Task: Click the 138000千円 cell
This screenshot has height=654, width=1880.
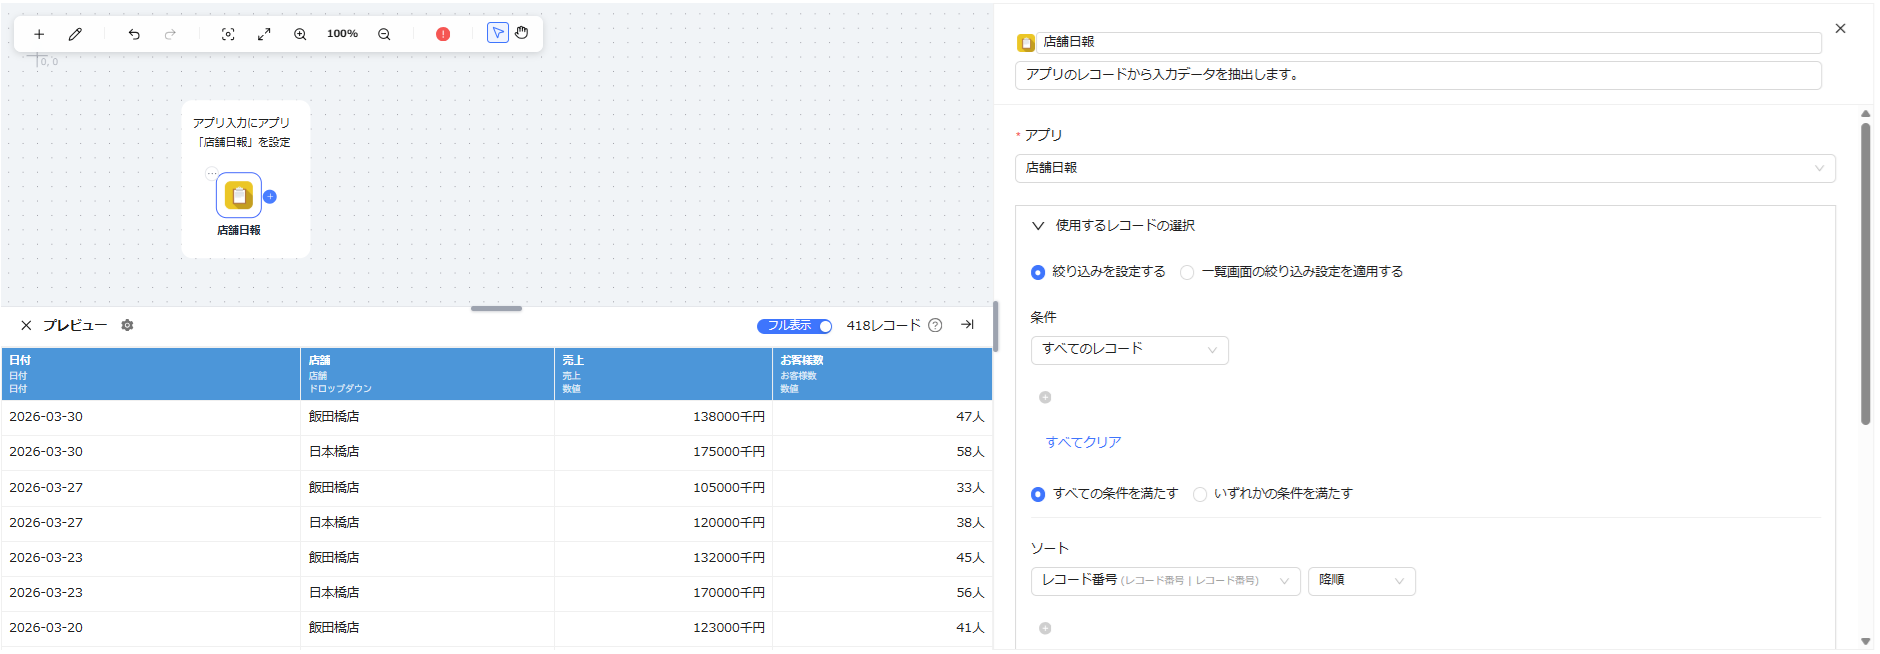Action: [x=663, y=417]
